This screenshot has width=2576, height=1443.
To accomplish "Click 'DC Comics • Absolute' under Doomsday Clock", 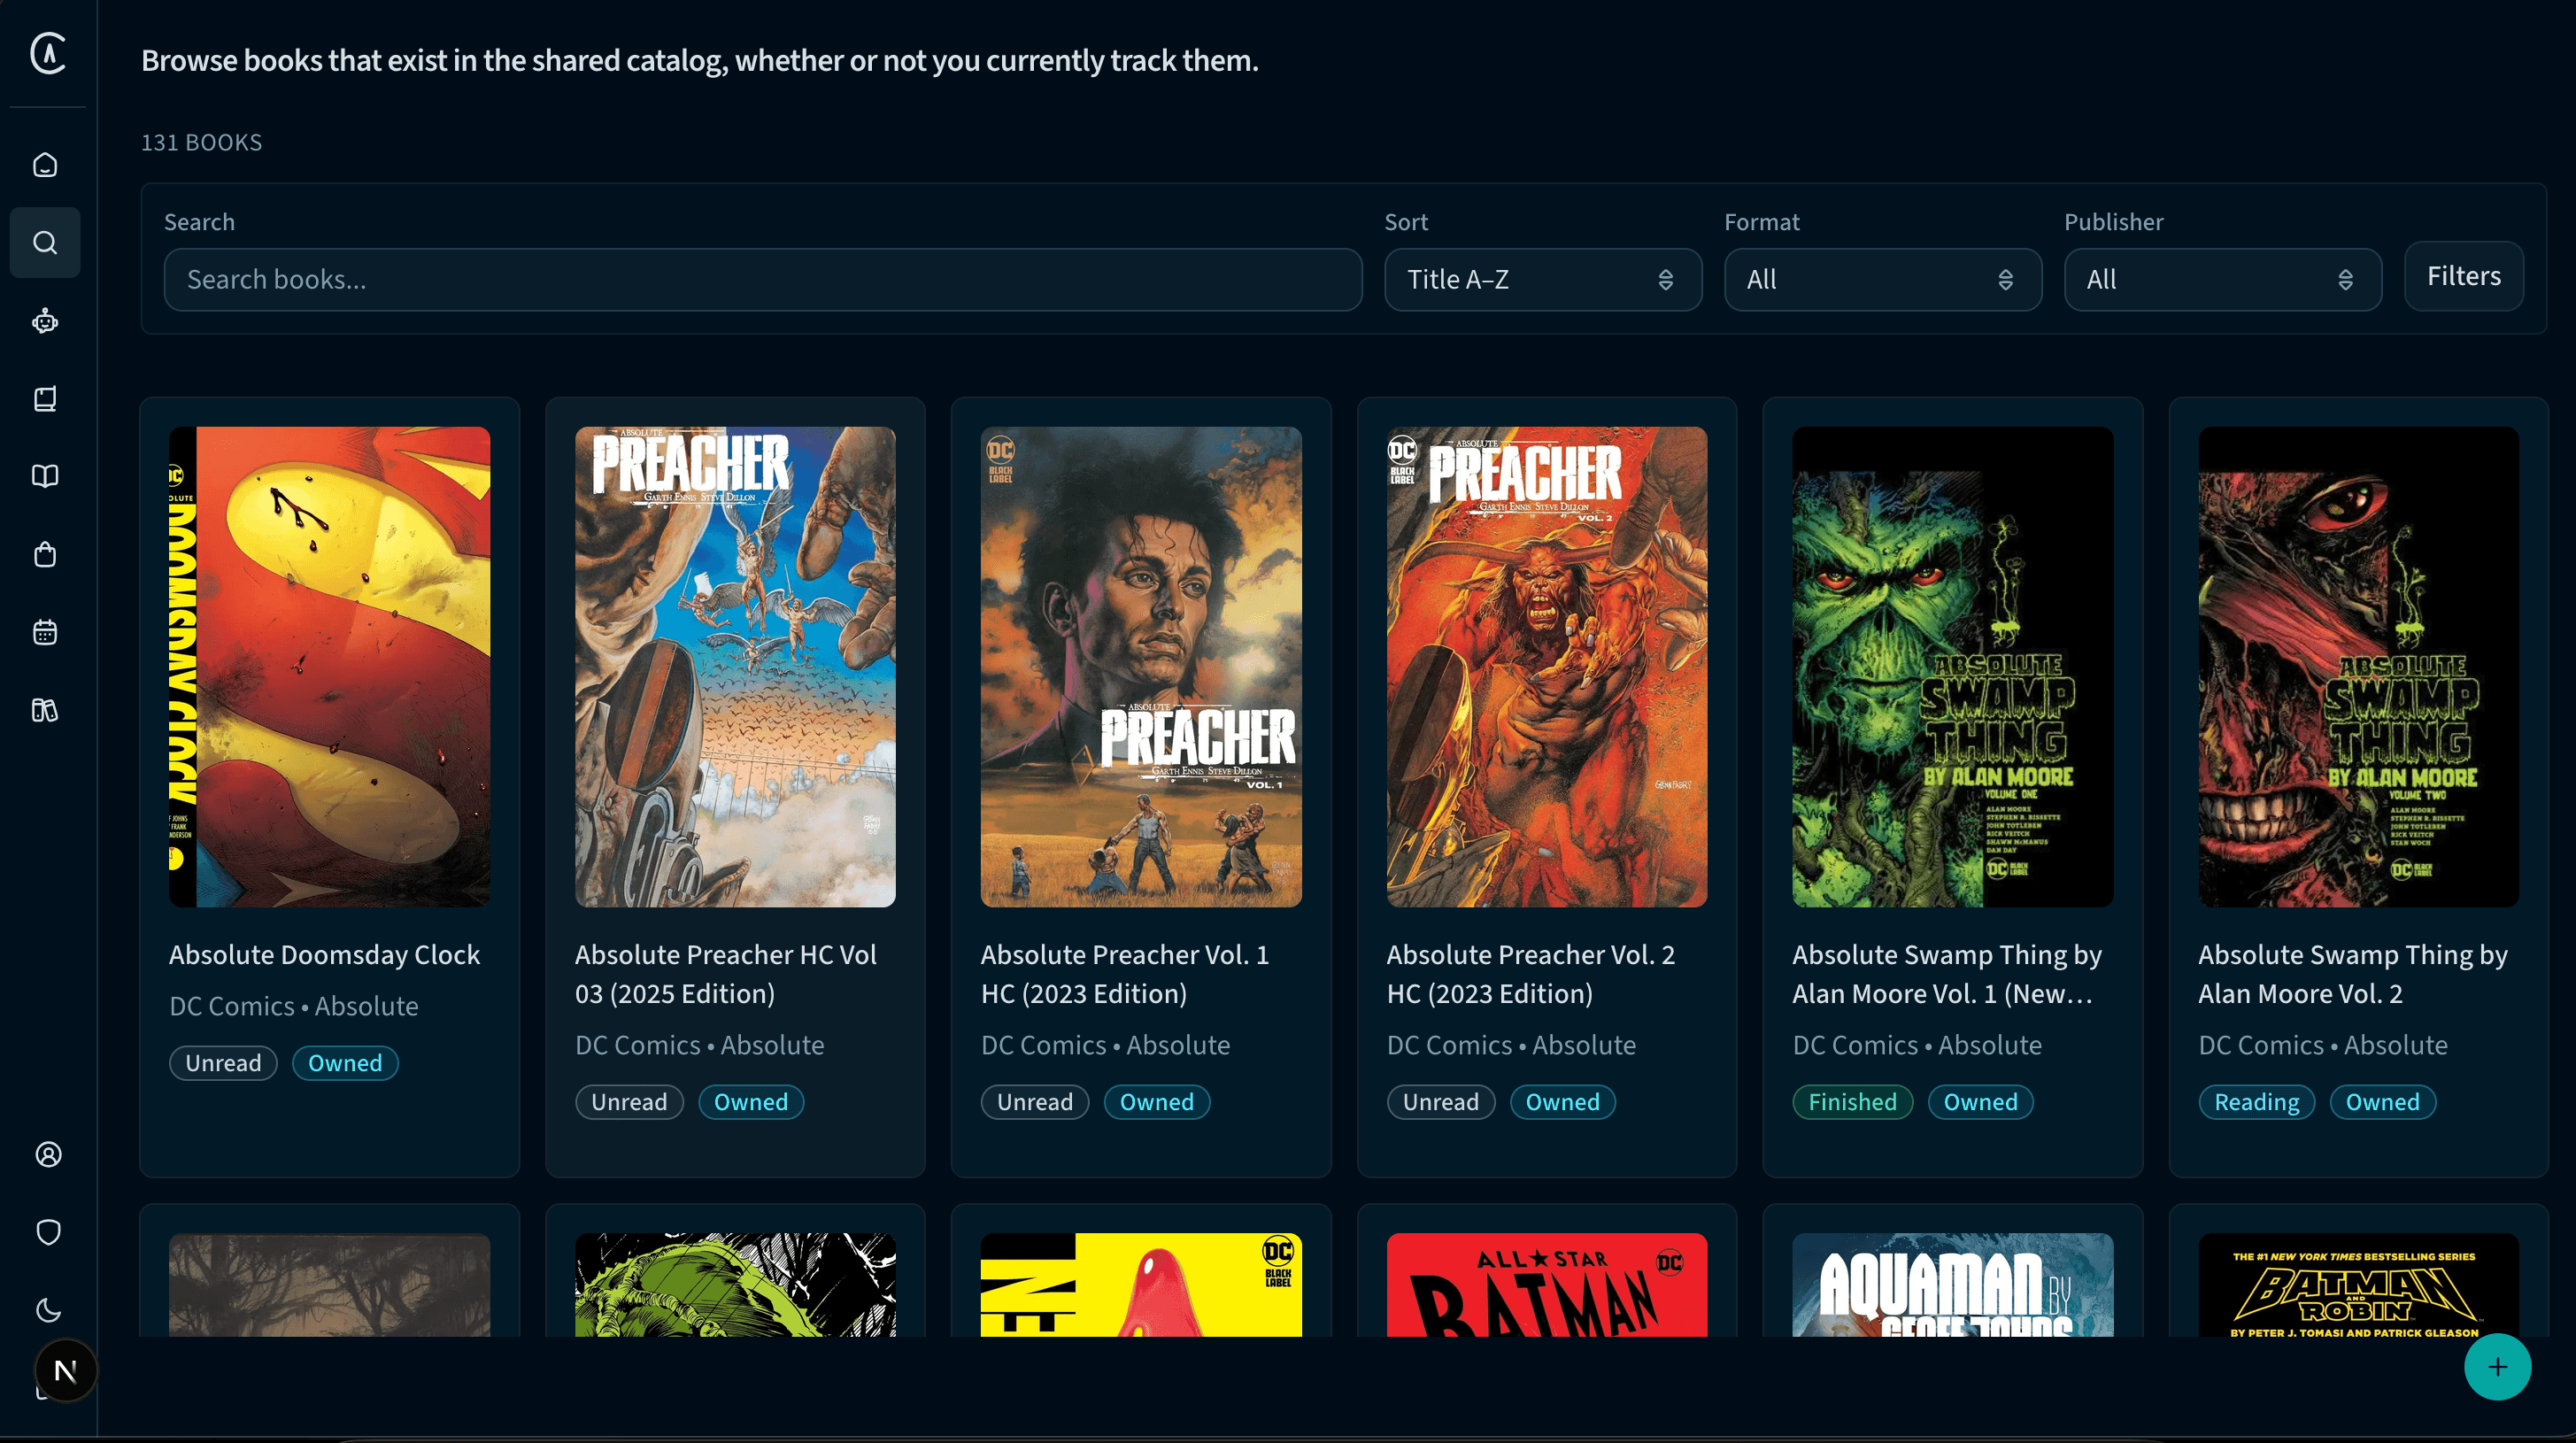I will (x=293, y=1006).
